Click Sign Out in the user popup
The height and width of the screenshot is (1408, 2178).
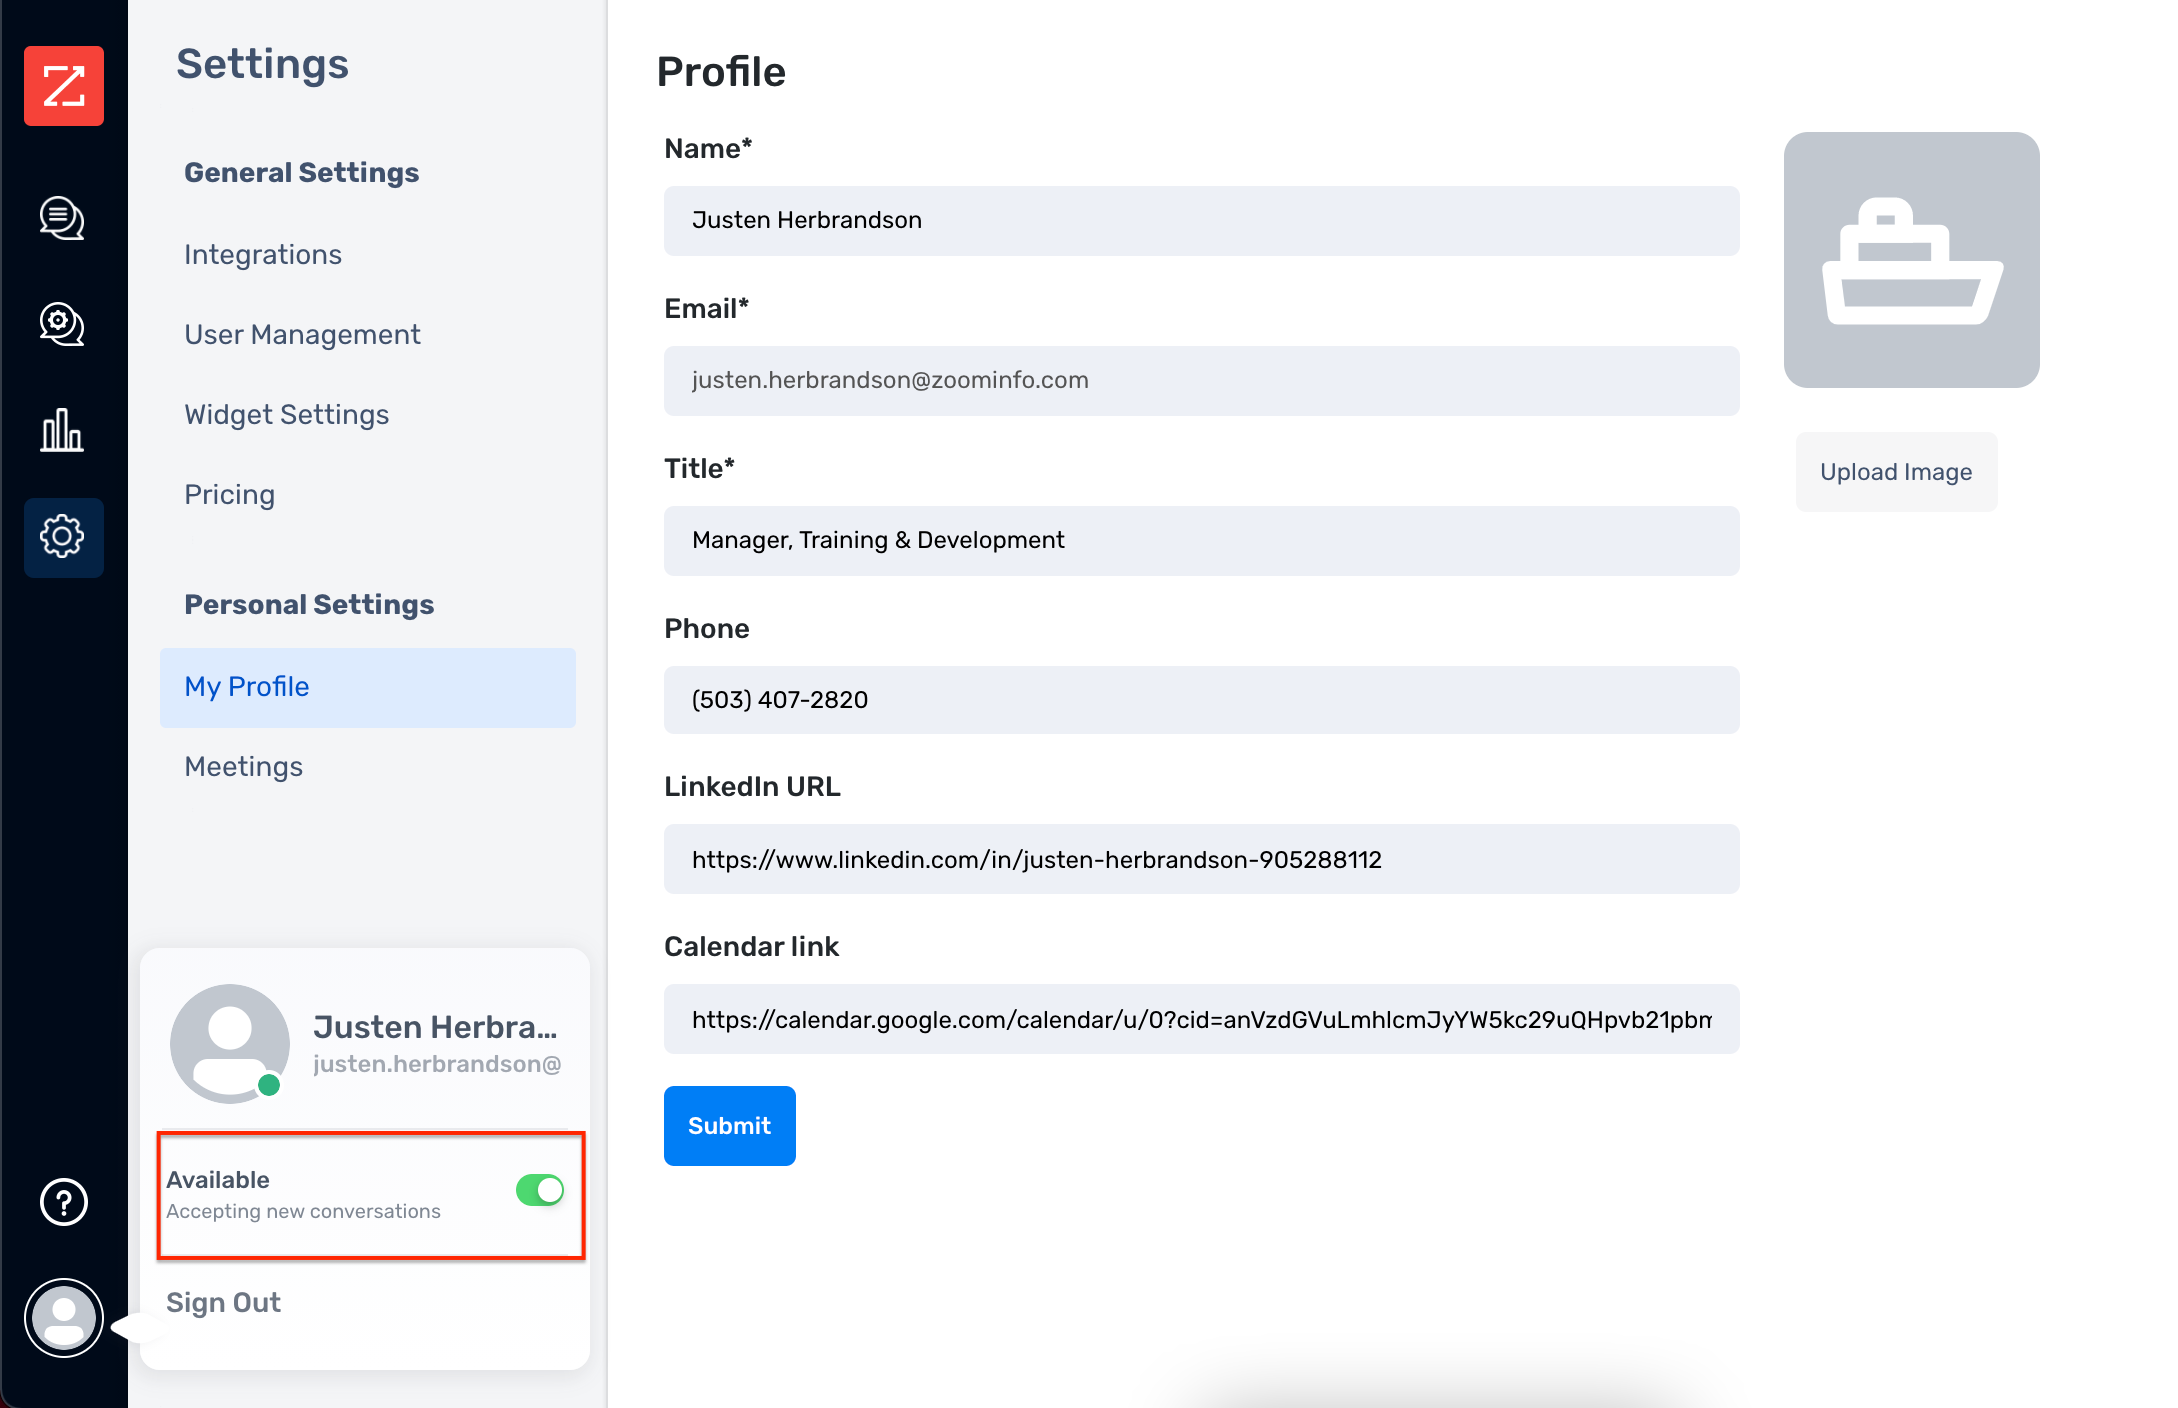click(224, 1302)
